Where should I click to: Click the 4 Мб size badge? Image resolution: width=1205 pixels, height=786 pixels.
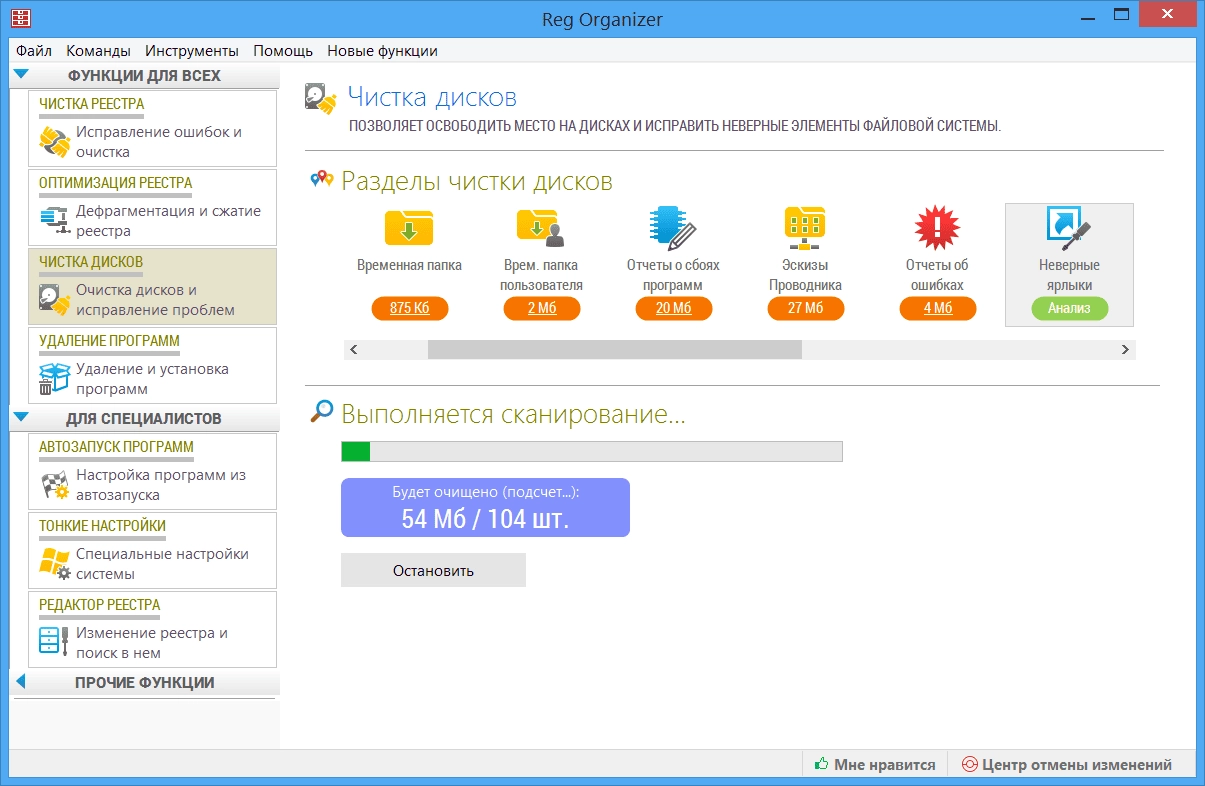click(938, 308)
